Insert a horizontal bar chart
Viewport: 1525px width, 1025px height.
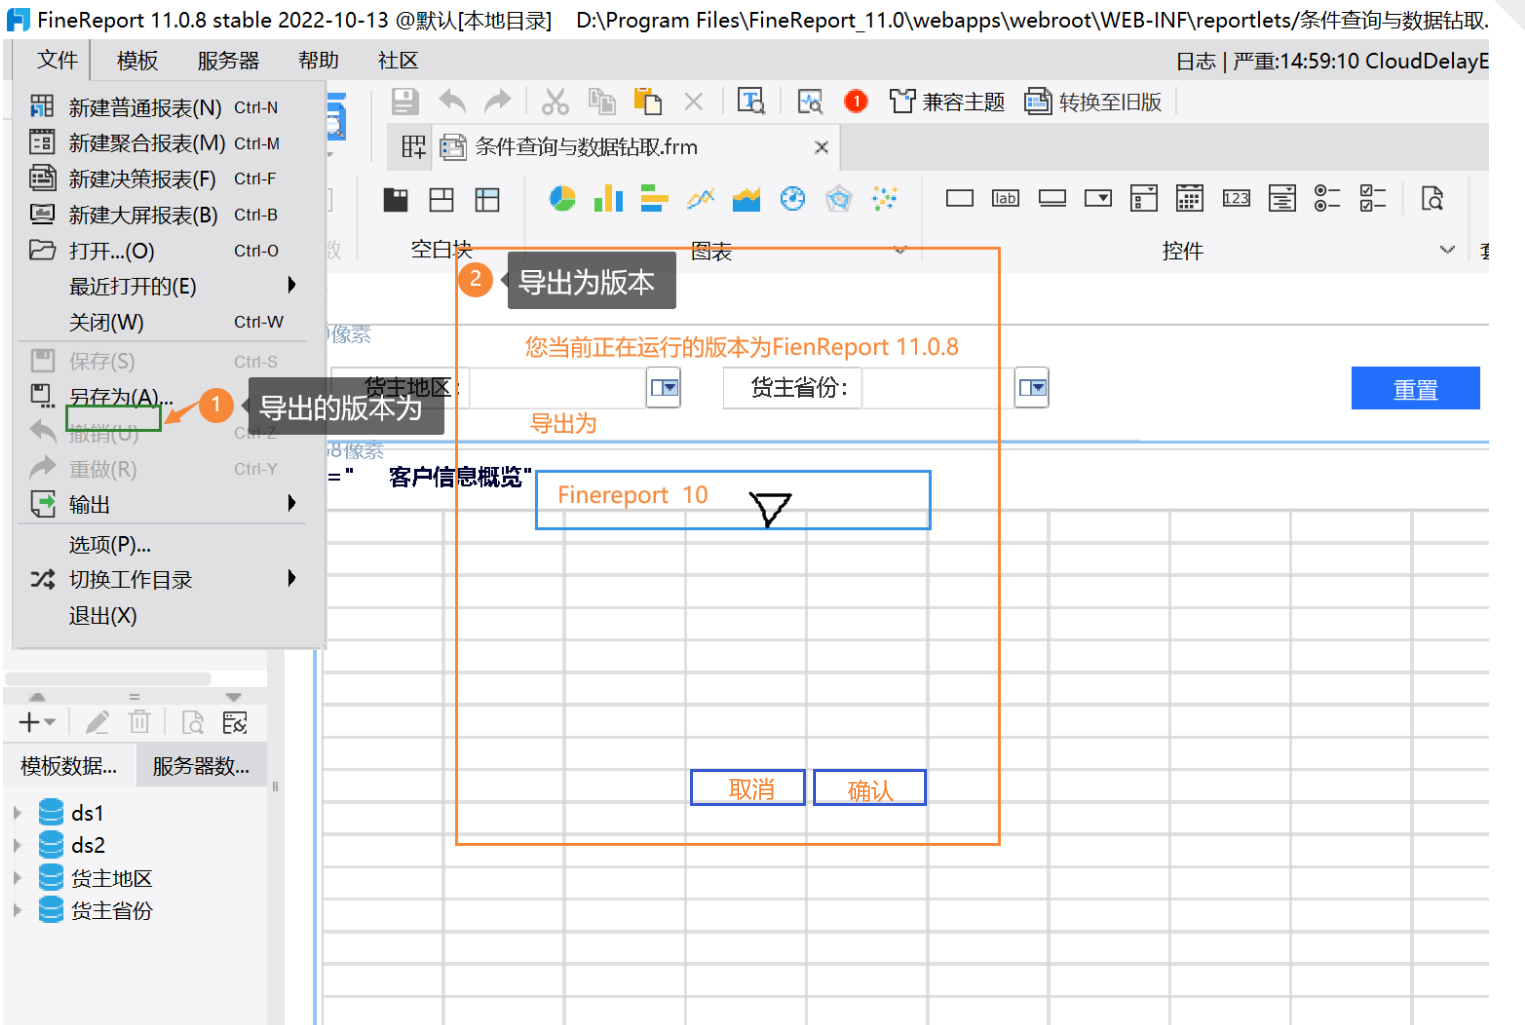(654, 199)
